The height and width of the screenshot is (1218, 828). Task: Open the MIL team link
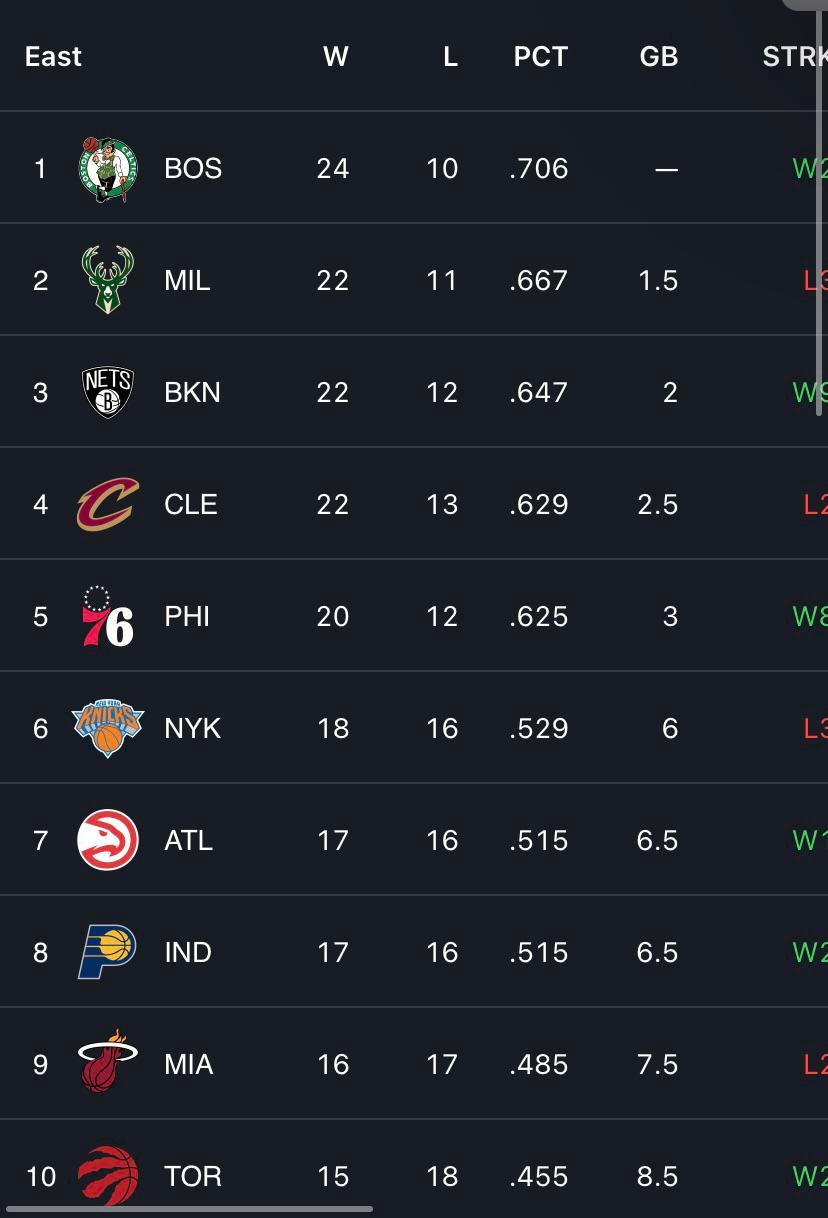(x=187, y=280)
